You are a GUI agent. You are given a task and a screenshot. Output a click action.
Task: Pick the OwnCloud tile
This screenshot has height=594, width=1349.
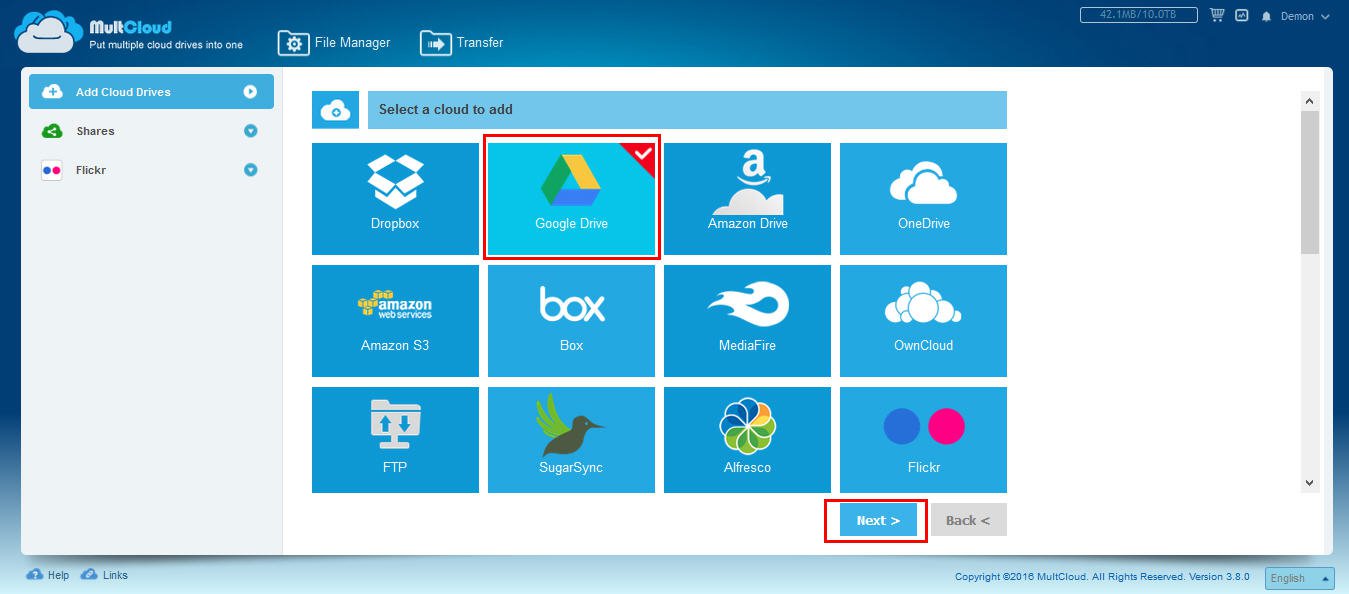click(x=923, y=321)
